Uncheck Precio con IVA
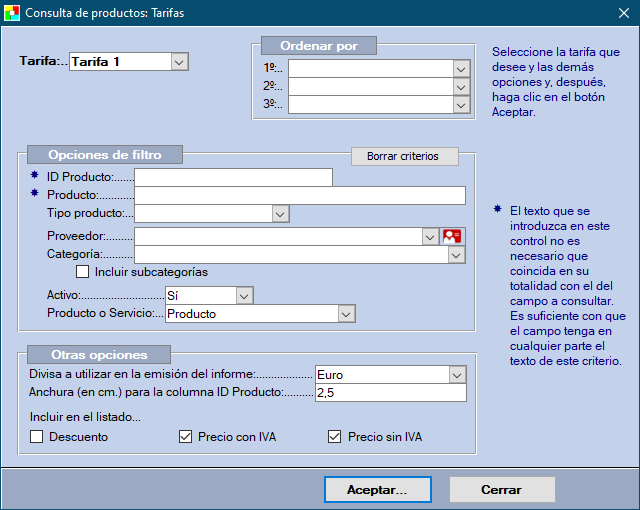The width and height of the screenshot is (640, 510). pyautogui.click(x=185, y=437)
